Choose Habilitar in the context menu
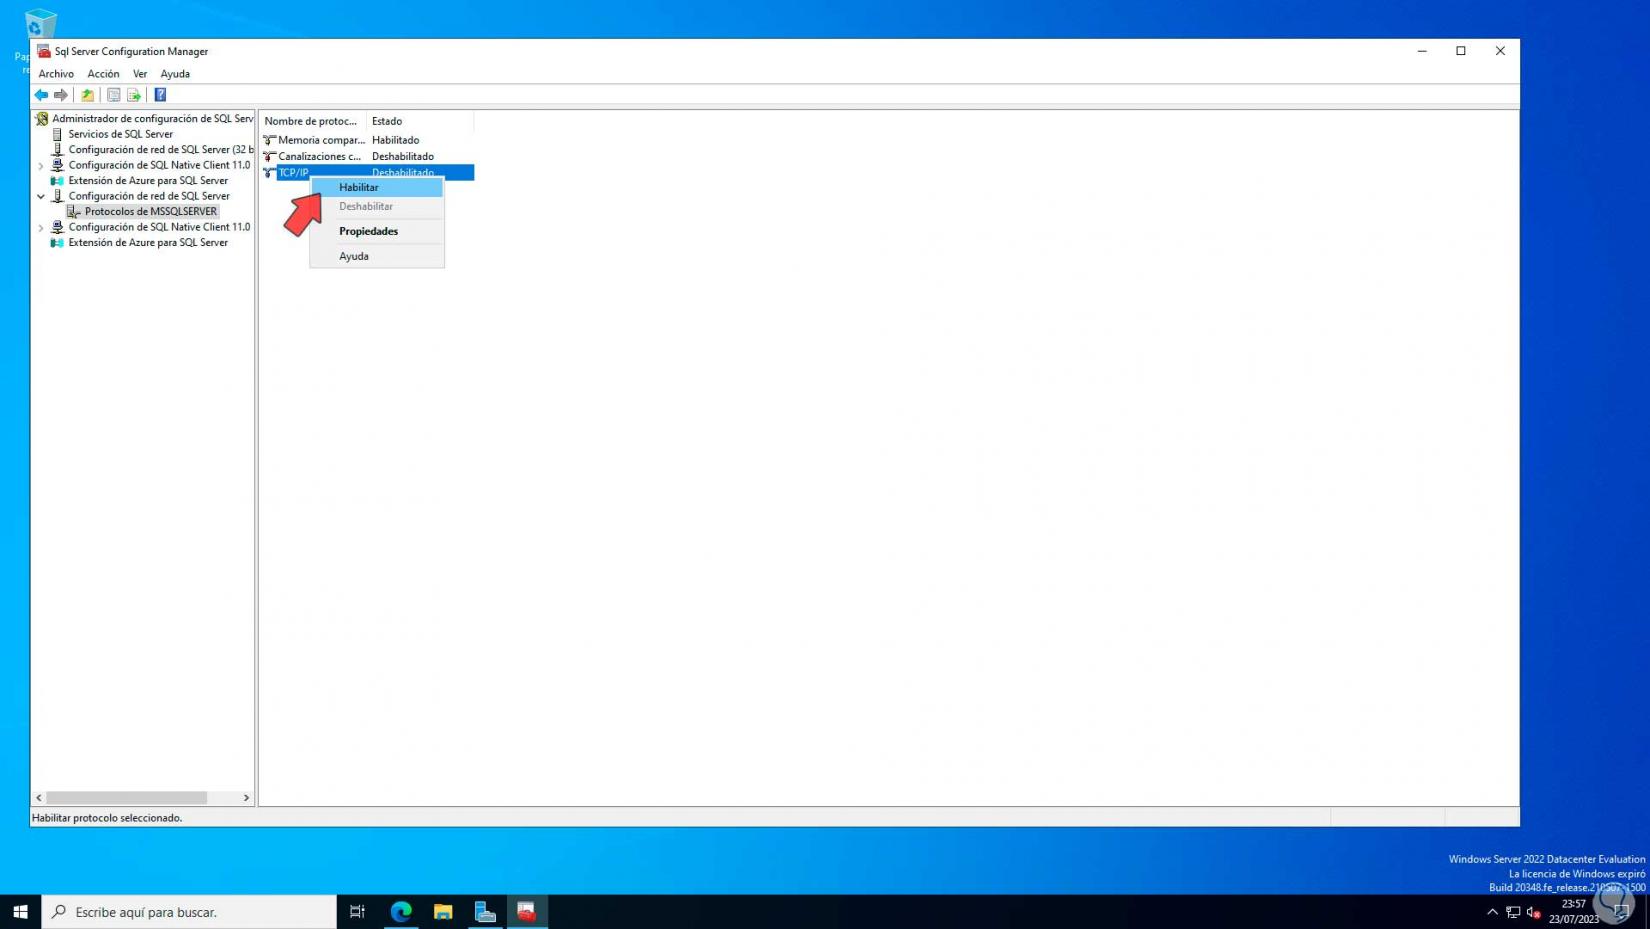The height and width of the screenshot is (929, 1650). 377,187
